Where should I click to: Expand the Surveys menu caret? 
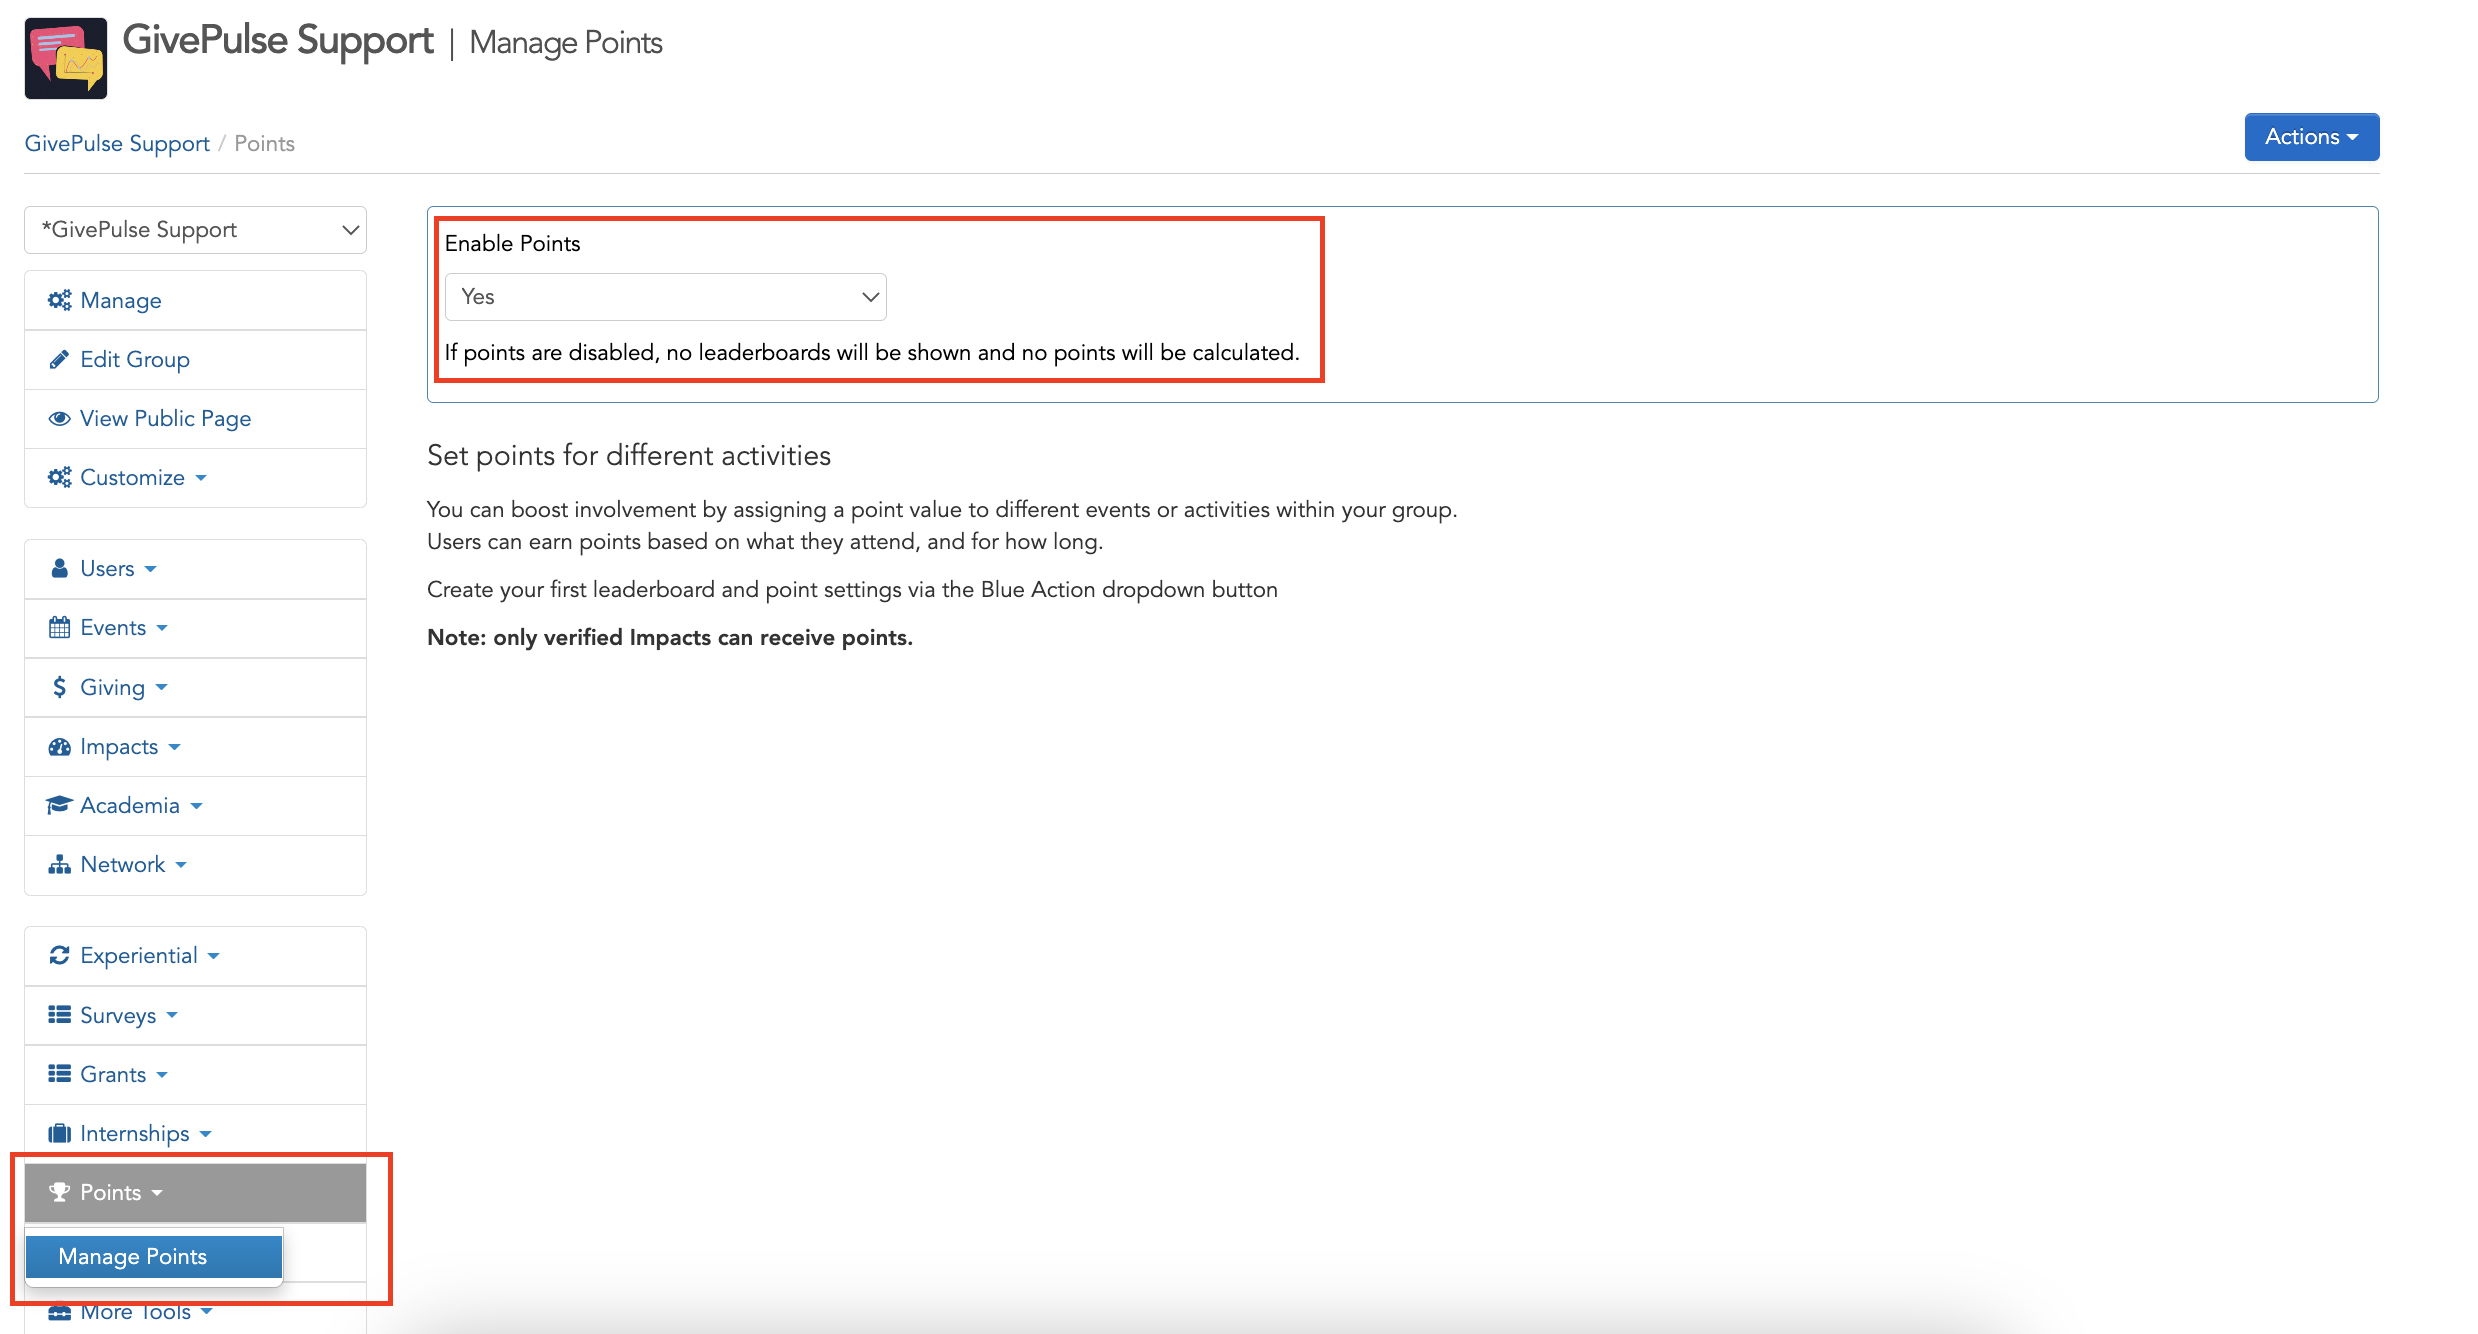click(x=172, y=1015)
